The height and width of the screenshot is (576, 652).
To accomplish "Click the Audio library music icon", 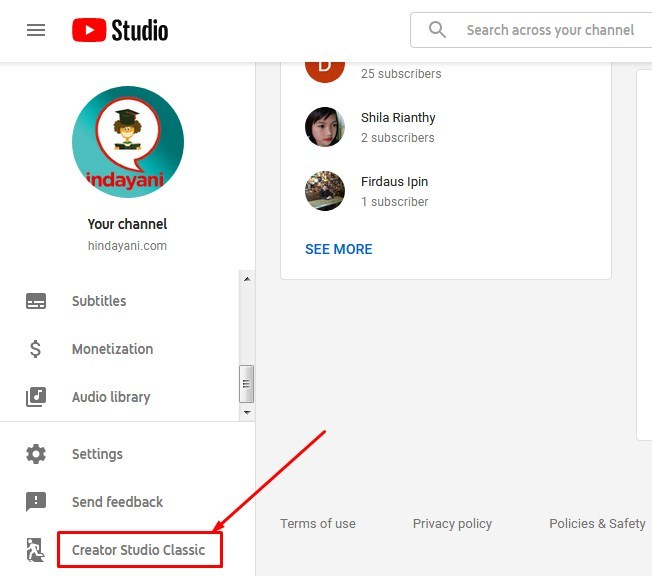I will [x=36, y=397].
